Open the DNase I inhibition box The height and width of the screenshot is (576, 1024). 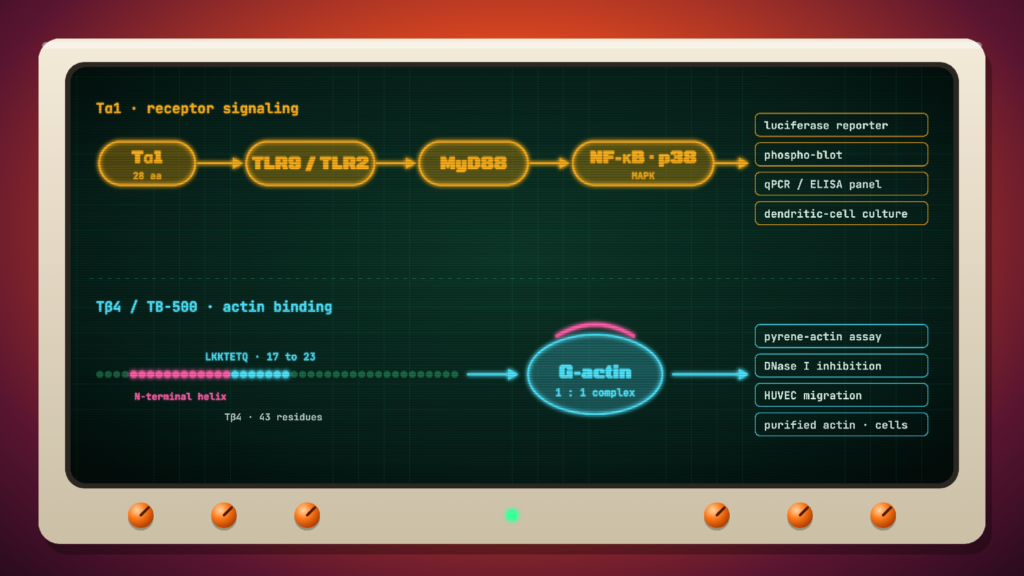841,366
